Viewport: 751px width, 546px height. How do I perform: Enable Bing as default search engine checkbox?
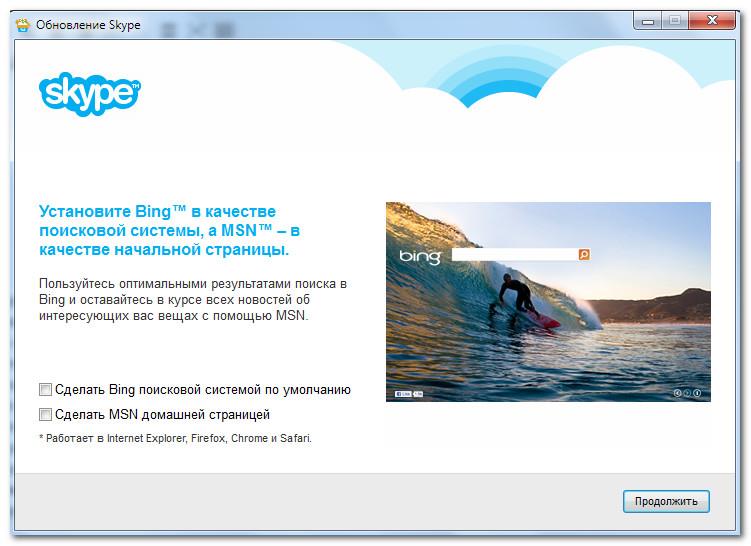click(x=45, y=389)
